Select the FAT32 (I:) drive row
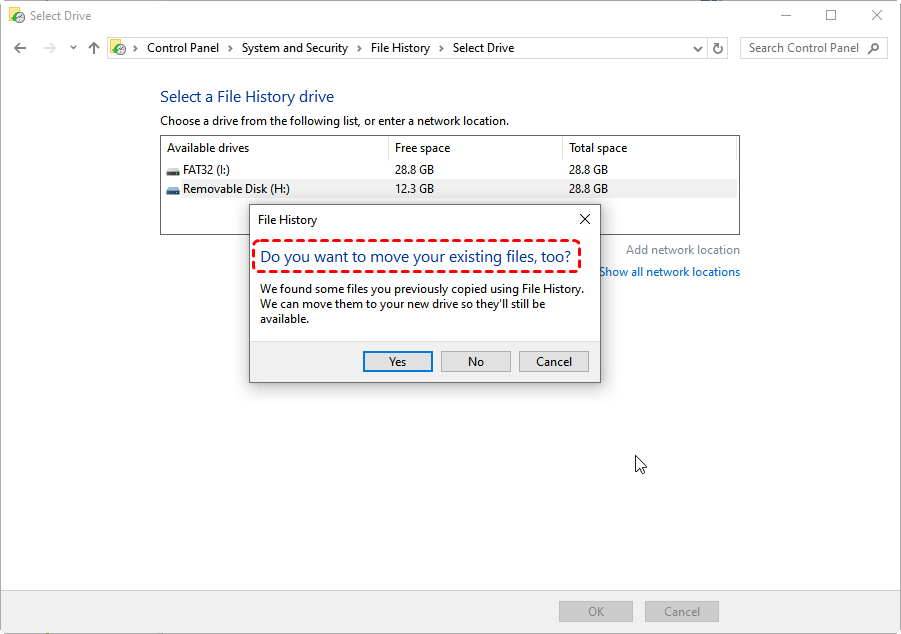The image size is (901, 634). point(449,170)
